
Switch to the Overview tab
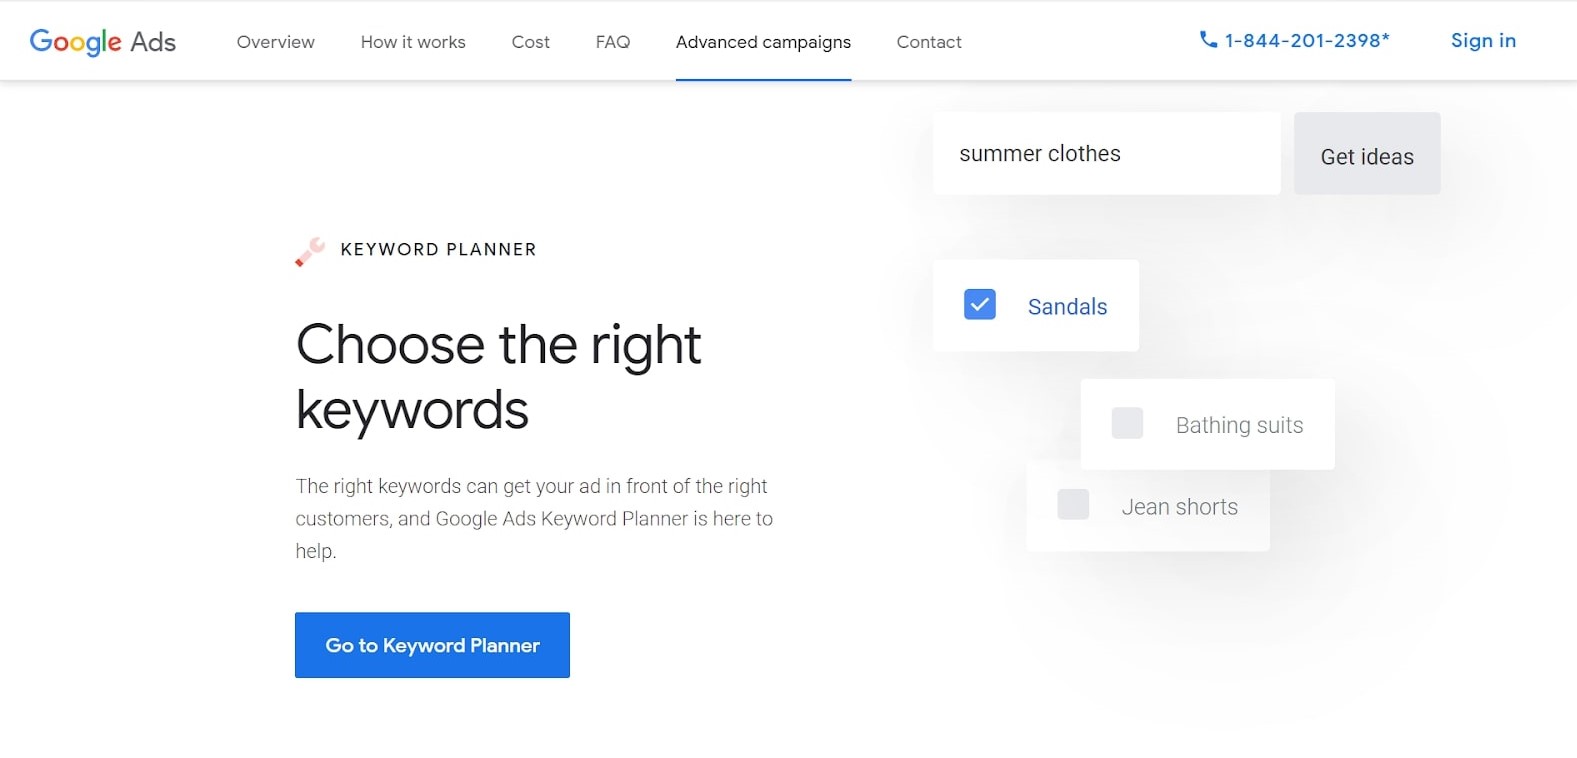(275, 41)
